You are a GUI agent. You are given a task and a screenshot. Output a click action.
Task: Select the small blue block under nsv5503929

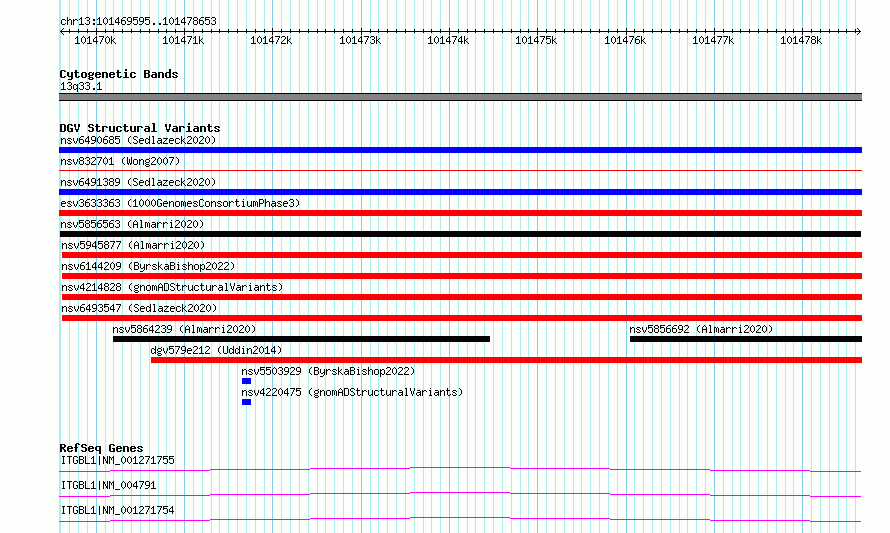(x=246, y=381)
